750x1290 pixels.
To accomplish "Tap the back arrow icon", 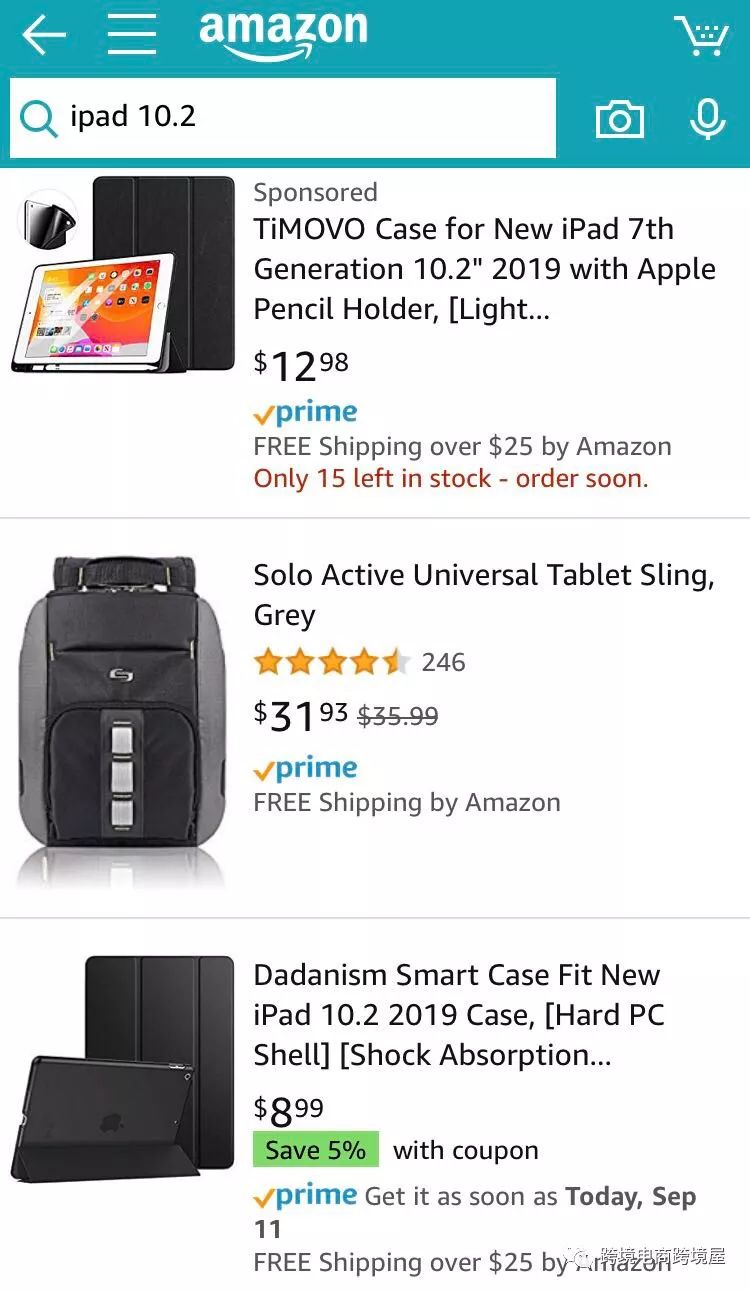I will (x=43, y=36).
